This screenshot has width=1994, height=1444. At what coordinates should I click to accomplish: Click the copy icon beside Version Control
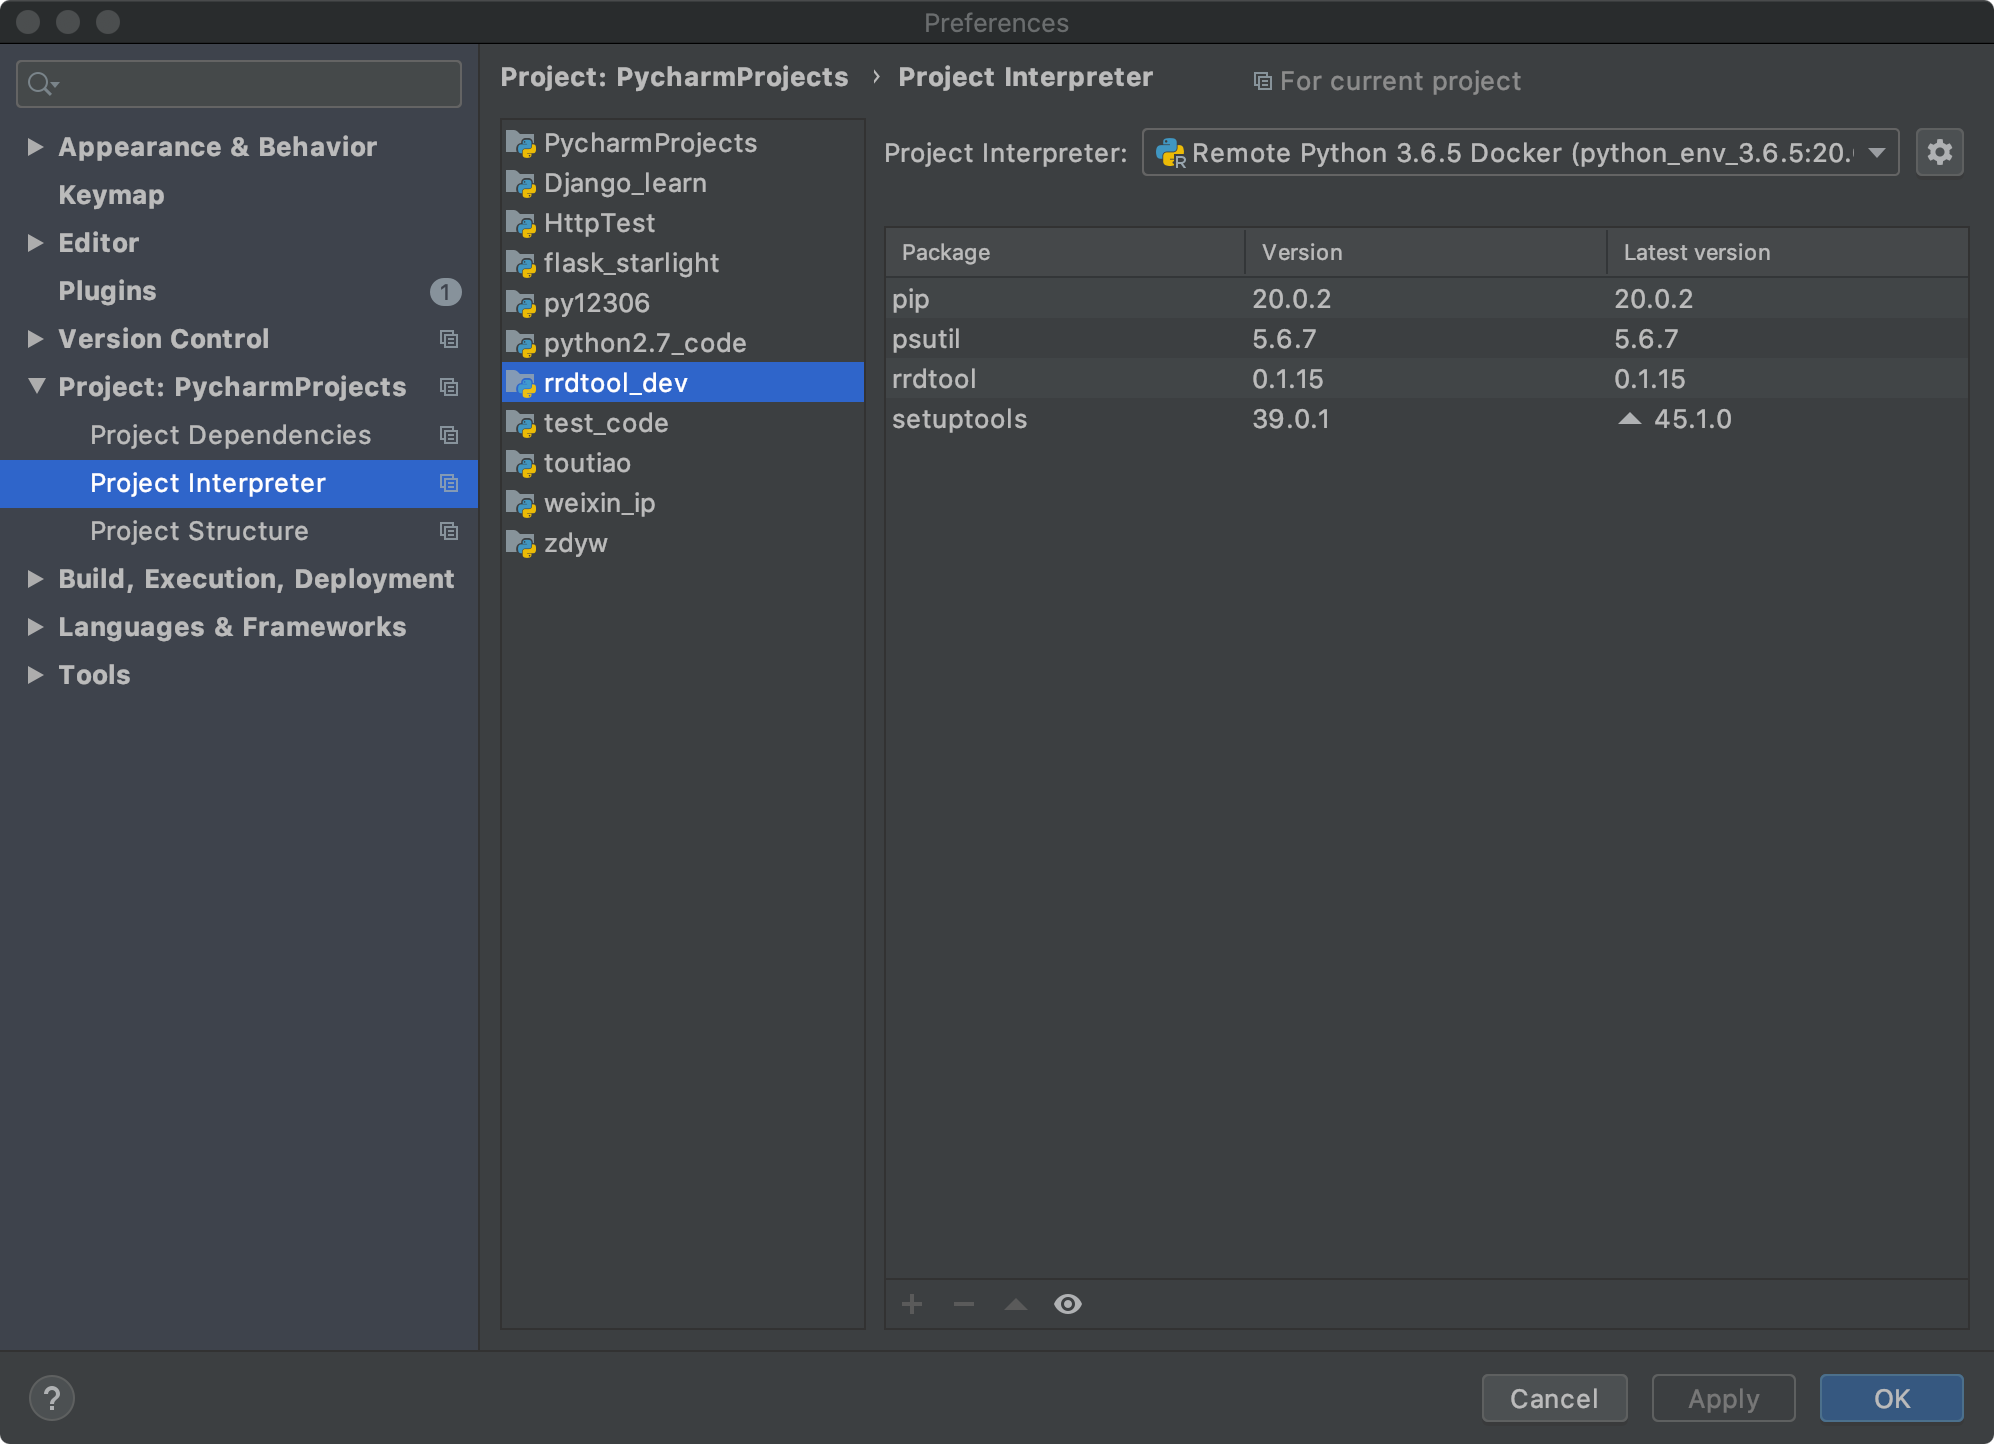[x=449, y=339]
